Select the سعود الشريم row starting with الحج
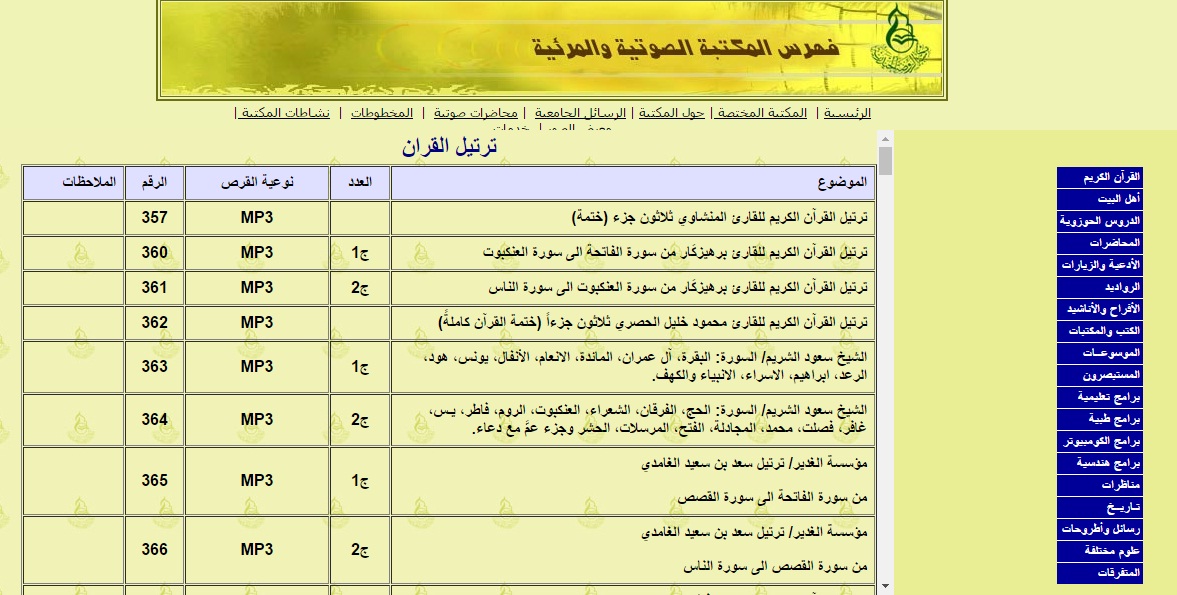 pyautogui.click(x=648, y=419)
